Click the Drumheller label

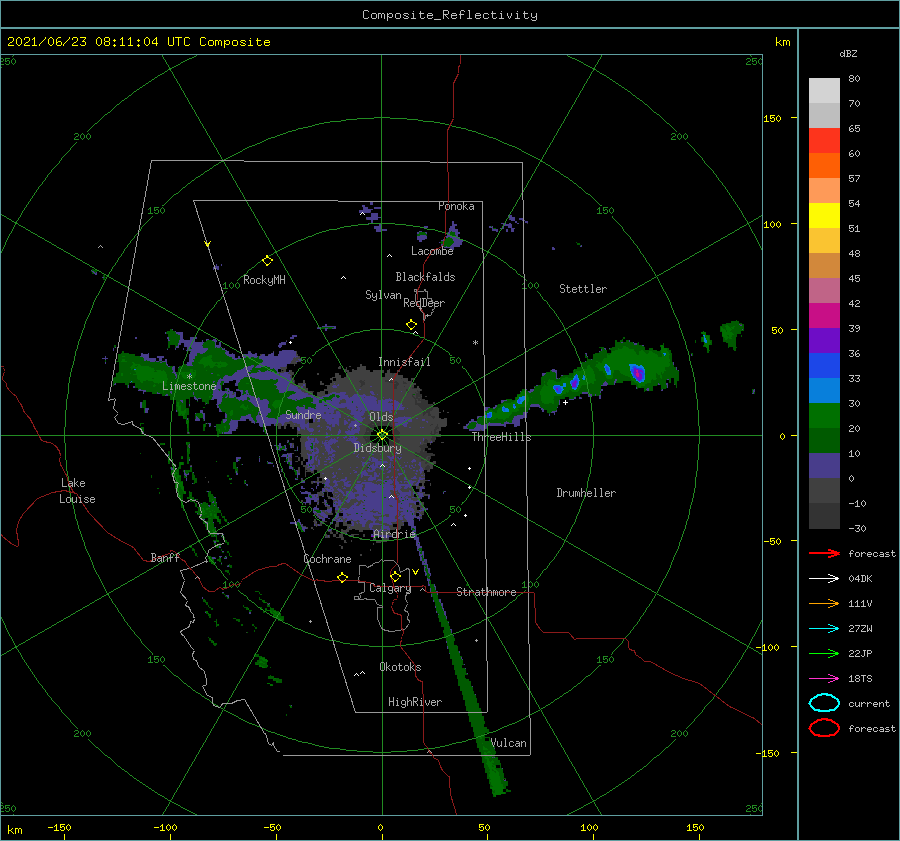coord(586,493)
